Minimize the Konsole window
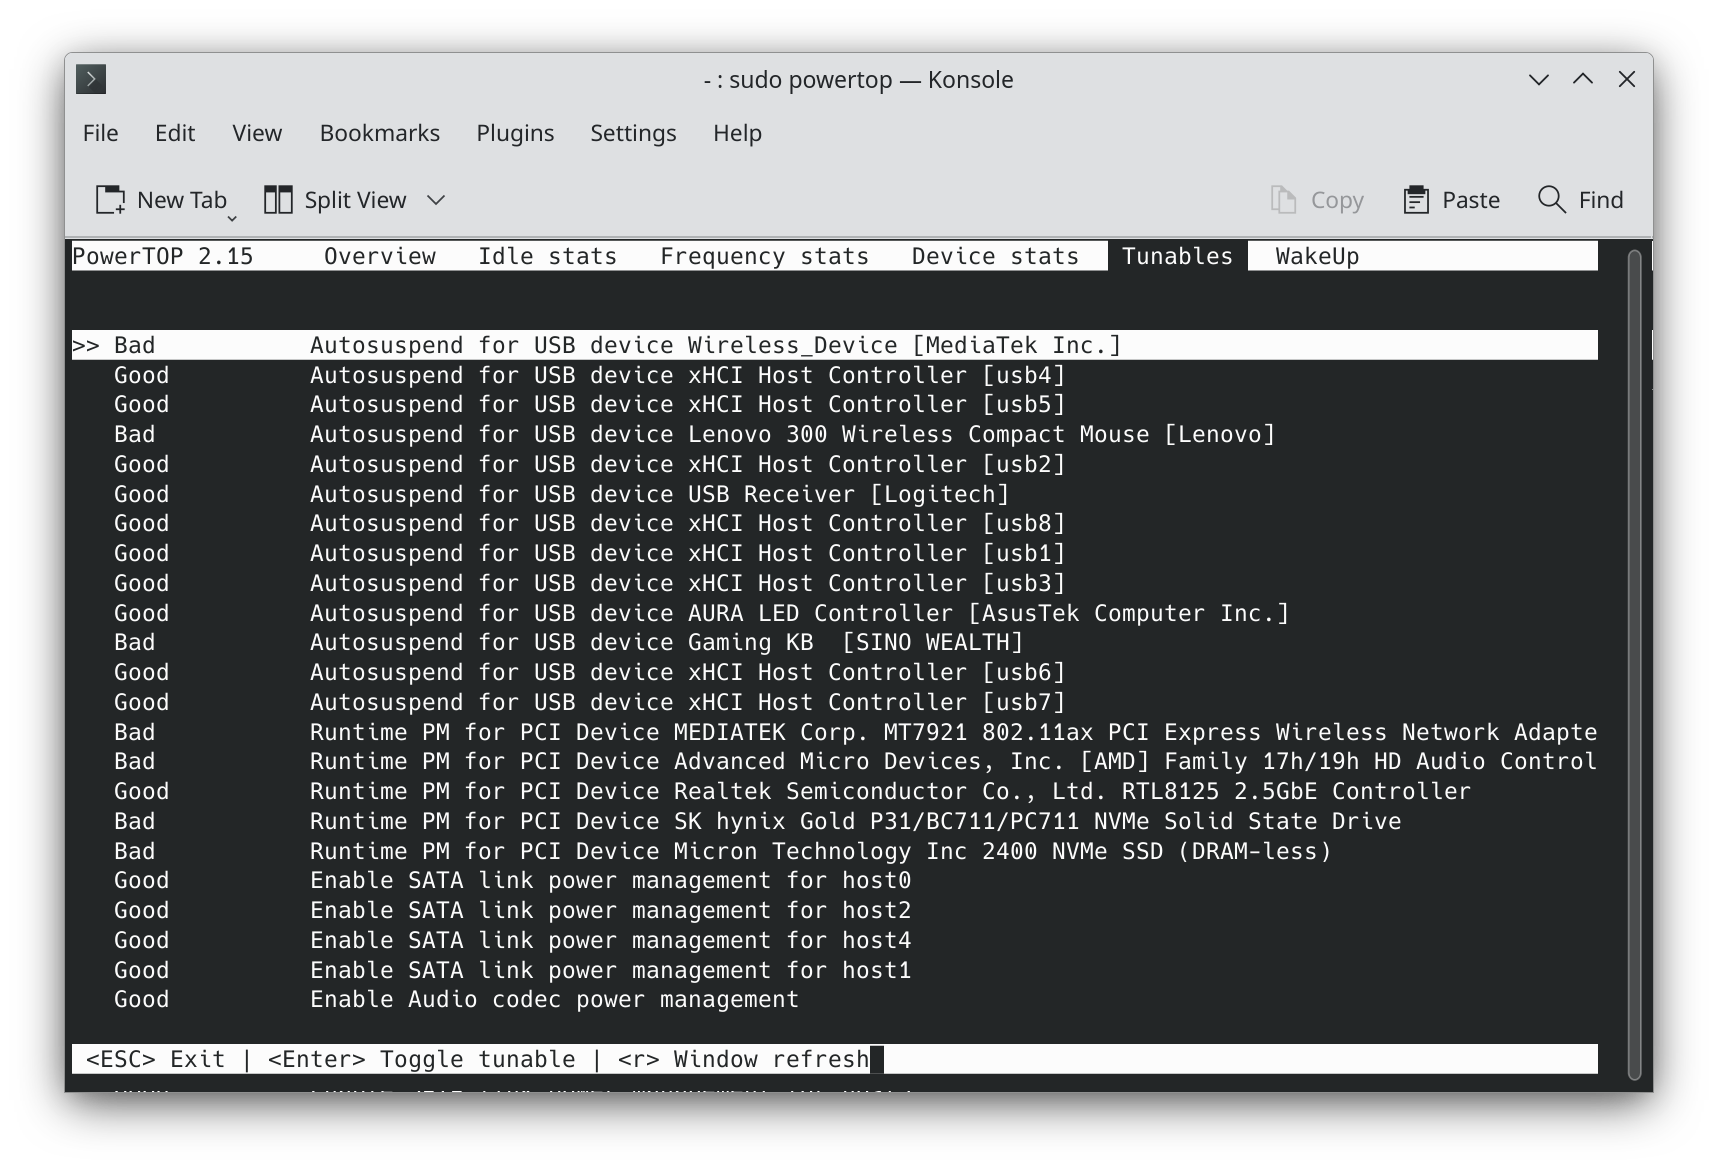 (x=1538, y=80)
